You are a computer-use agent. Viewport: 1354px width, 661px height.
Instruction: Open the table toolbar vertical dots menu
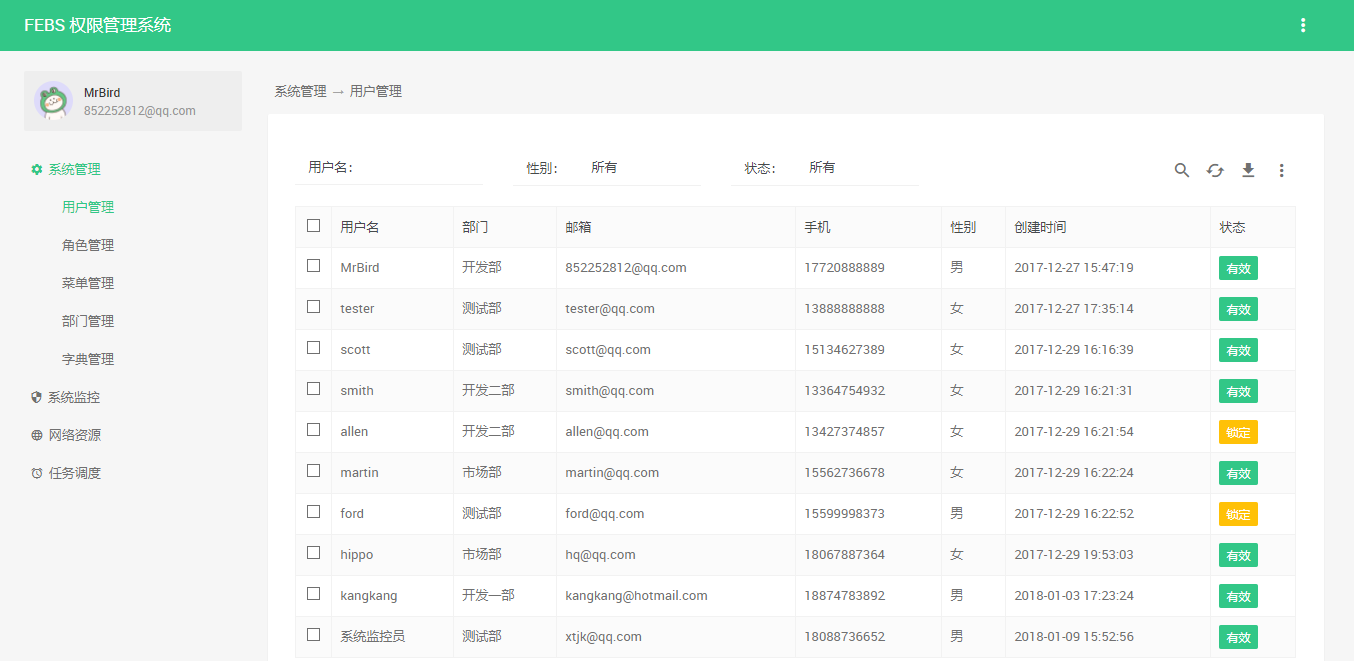pos(1281,170)
